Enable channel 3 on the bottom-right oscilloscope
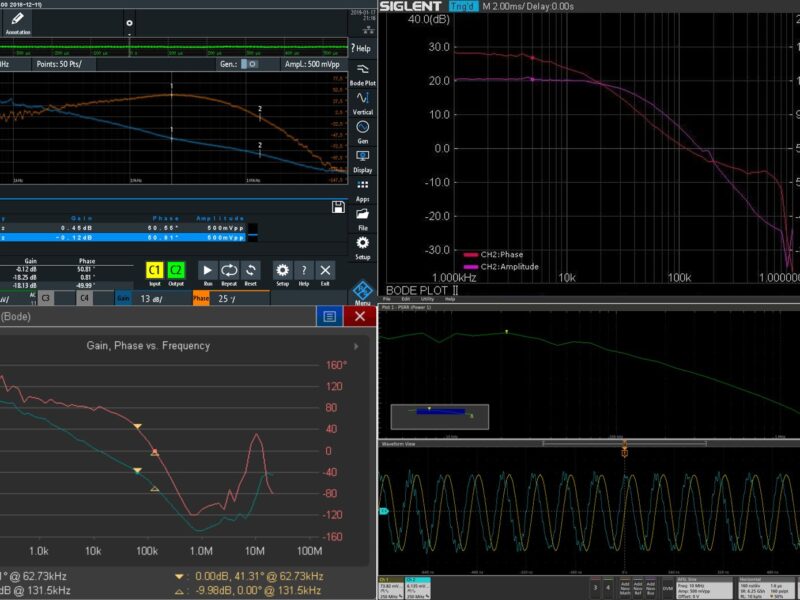This screenshot has height=600, width=800. [x=595, y=587]
